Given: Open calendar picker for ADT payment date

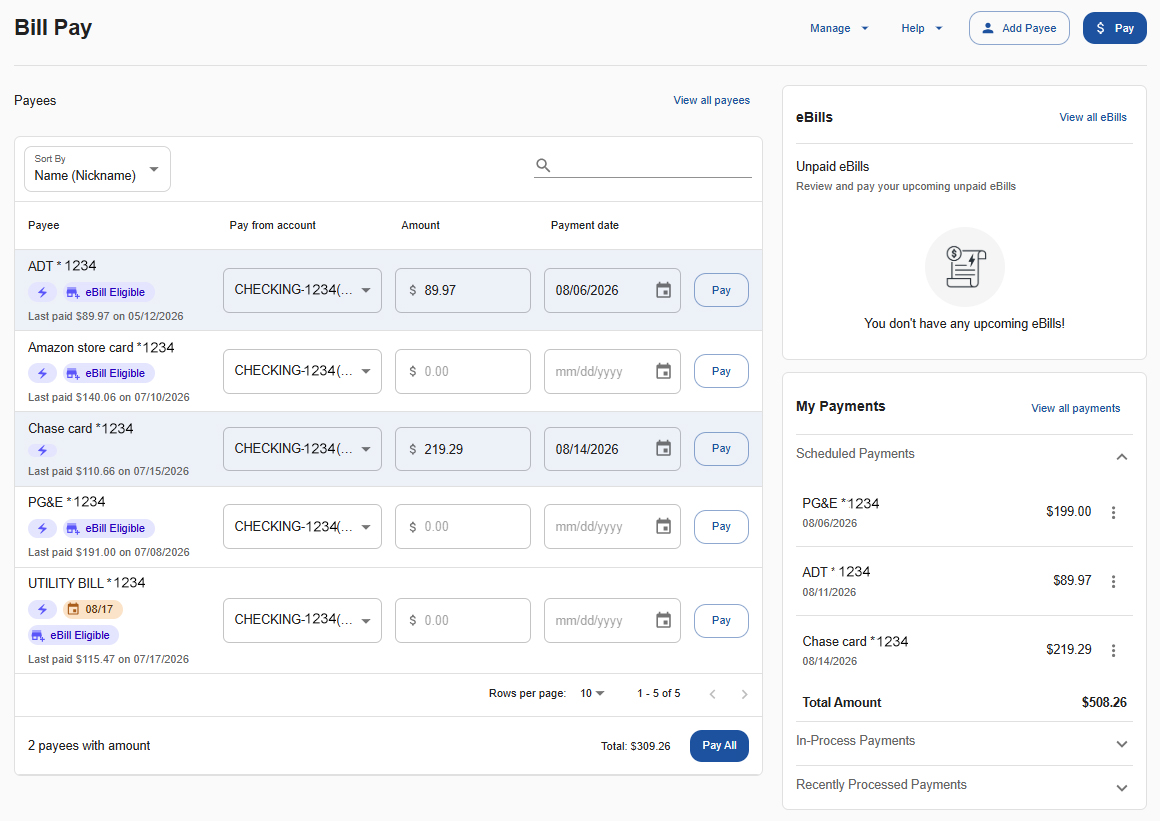Looking at the screenshot, I should tap(664, 291).
